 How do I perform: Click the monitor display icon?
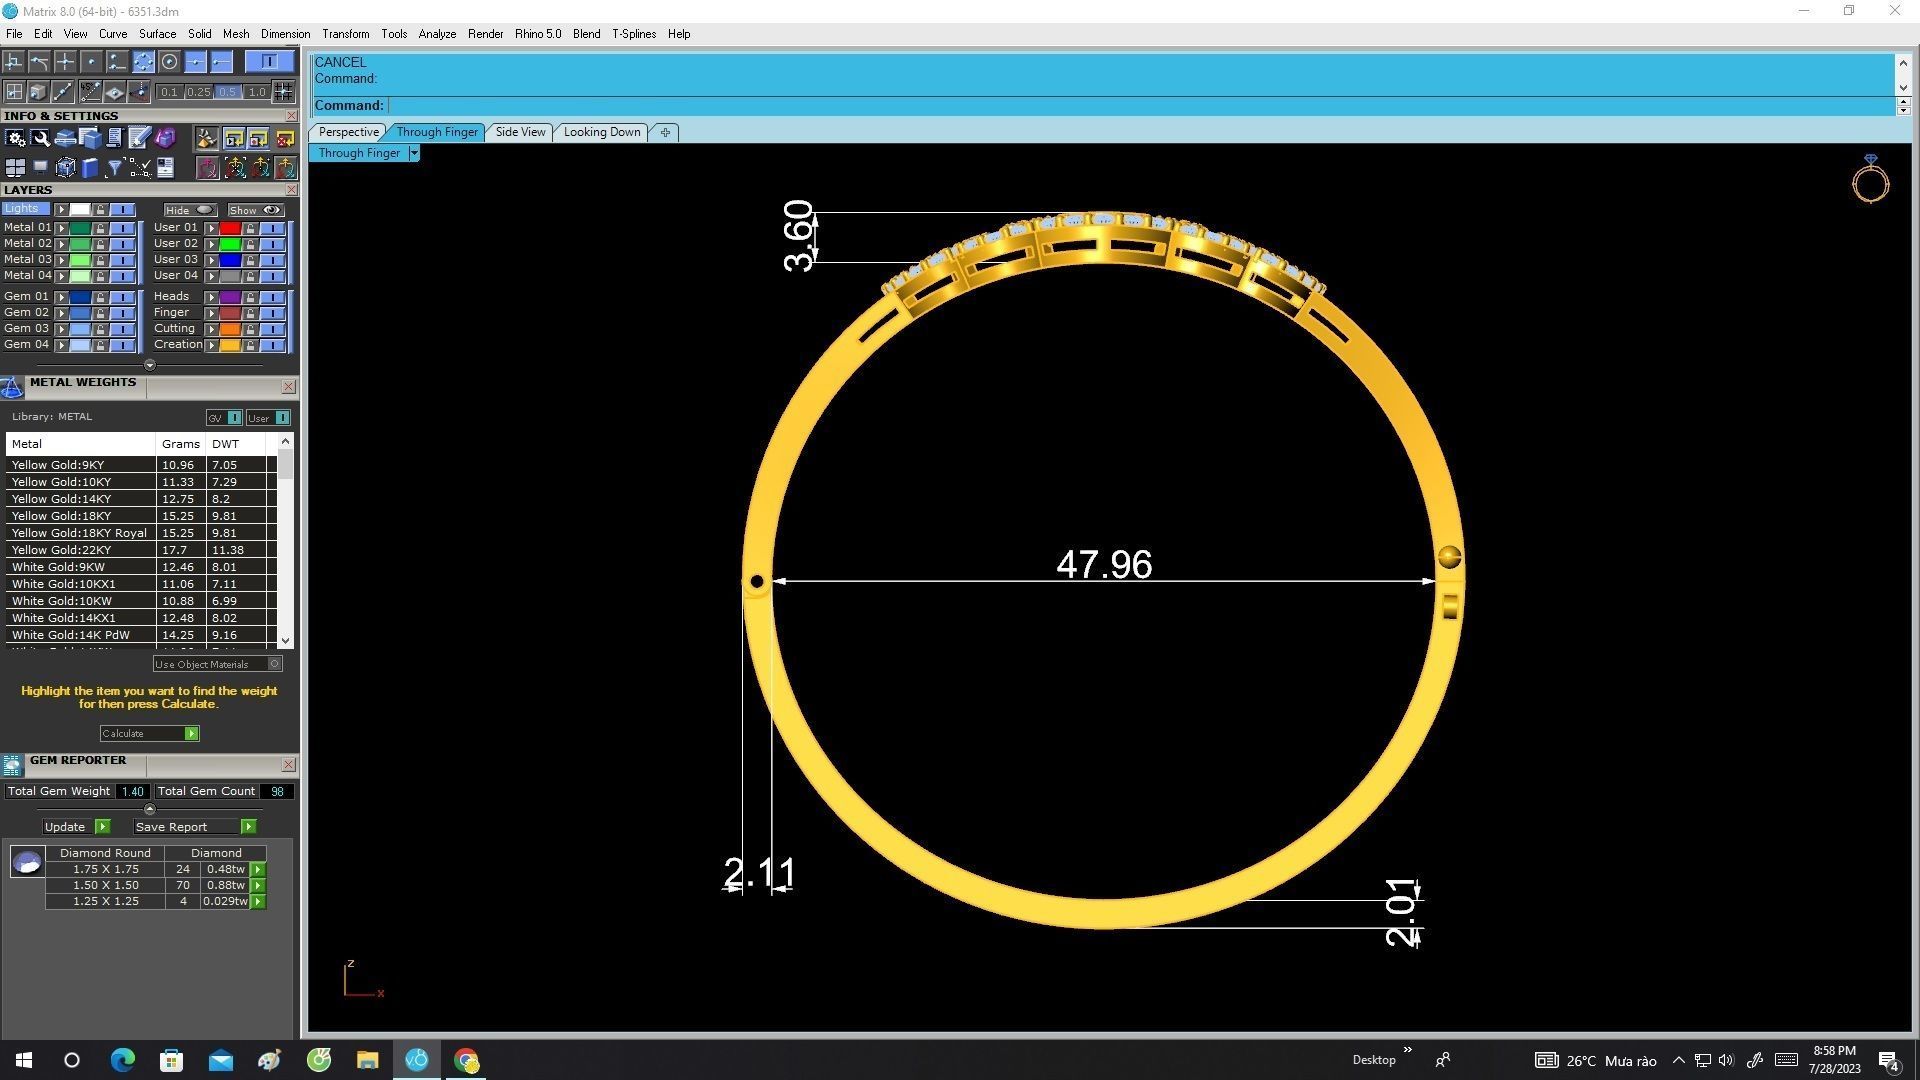(x=40, y=167)
